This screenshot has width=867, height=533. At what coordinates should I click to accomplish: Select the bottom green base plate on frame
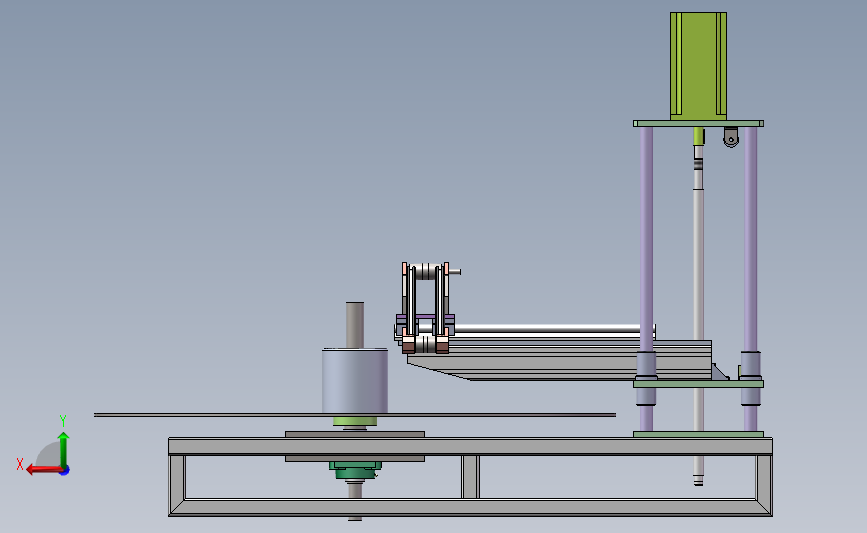(x=698, y=435)
